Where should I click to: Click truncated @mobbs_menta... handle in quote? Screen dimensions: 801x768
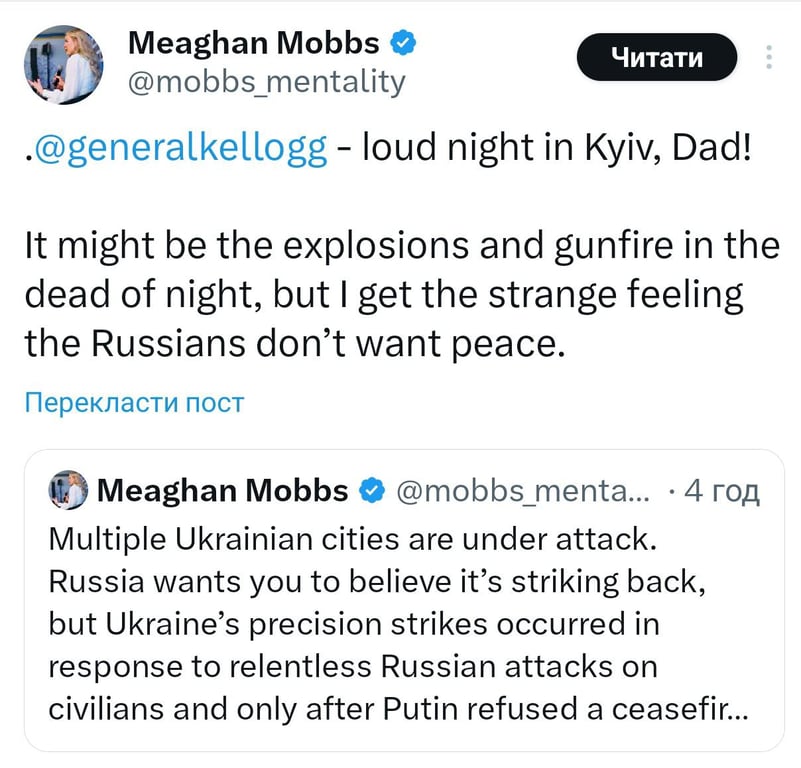(x=523, y=491)
